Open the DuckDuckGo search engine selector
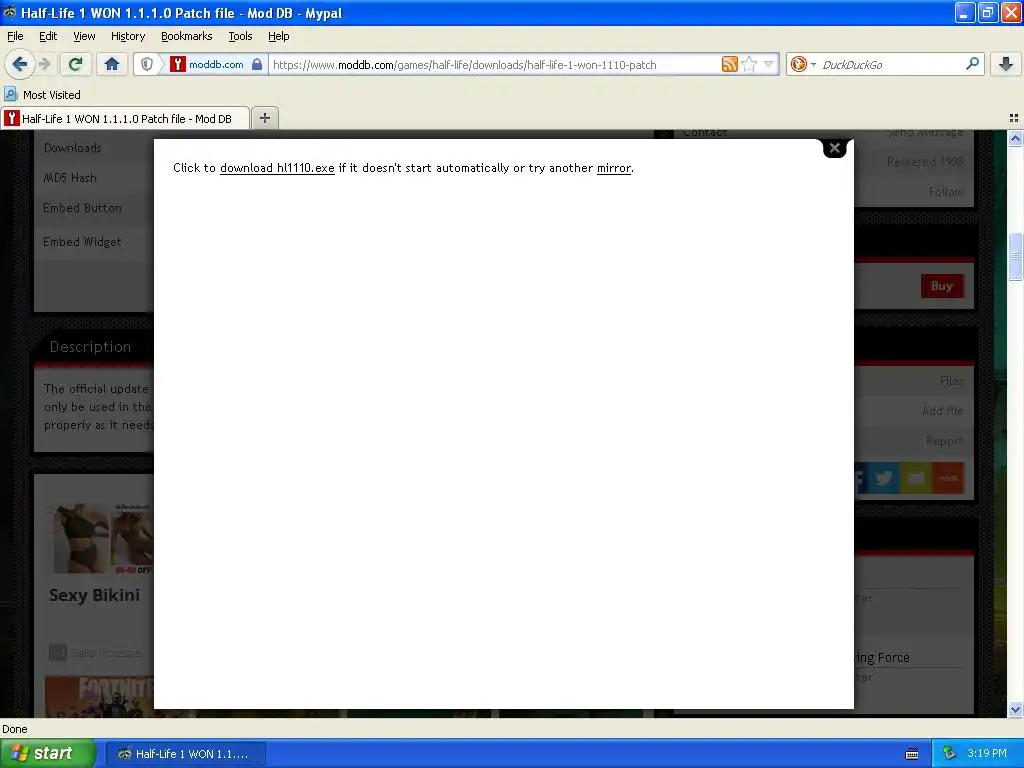Viewport: 1024px width, 768px height. click(803, 64)
